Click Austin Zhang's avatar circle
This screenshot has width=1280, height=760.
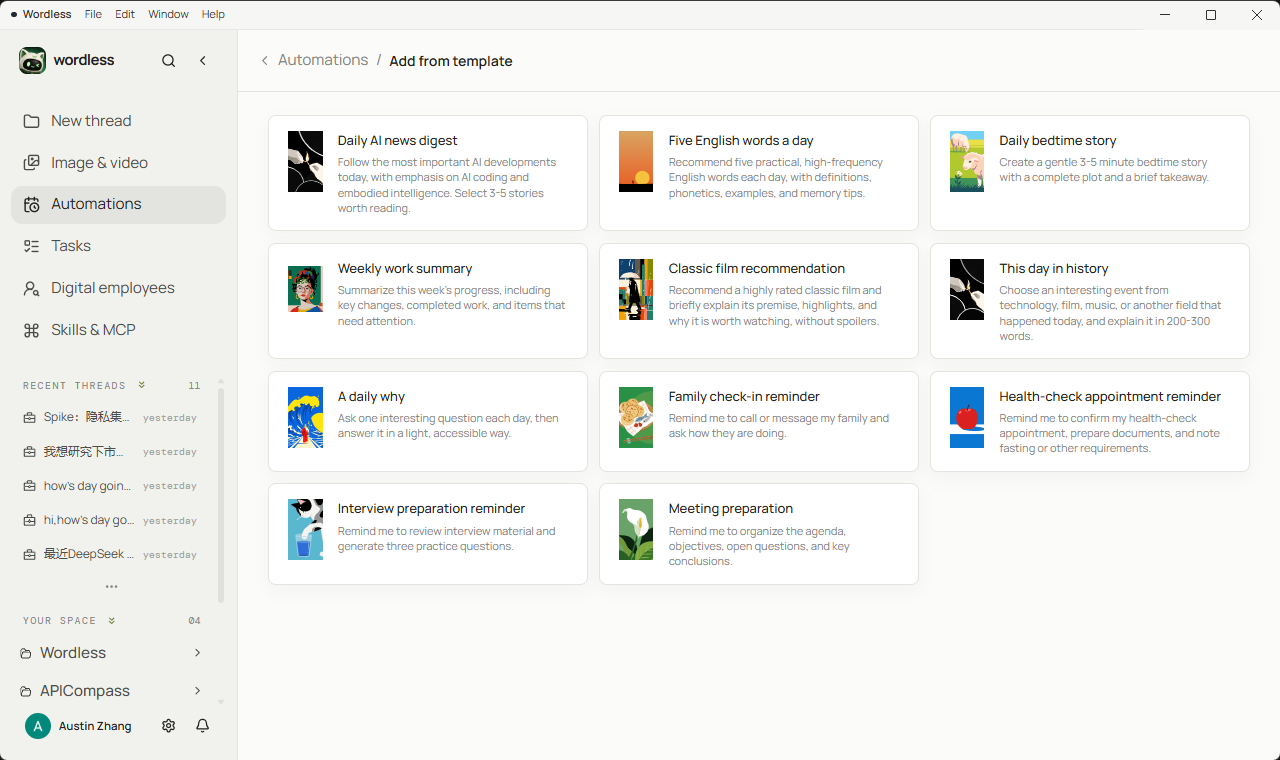click(x=38, y=726)
